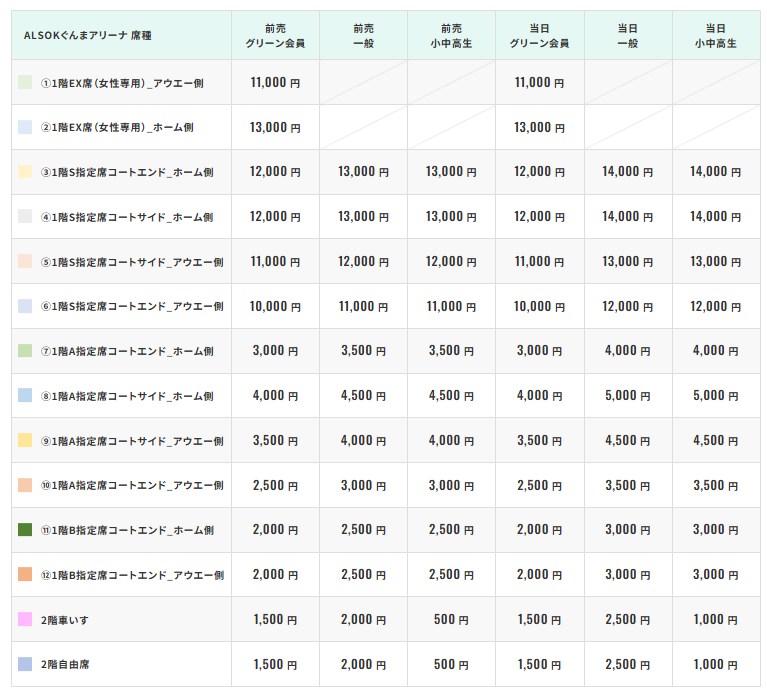Click the pink swatch beside 2階車いす

click(x=25, y=619)
